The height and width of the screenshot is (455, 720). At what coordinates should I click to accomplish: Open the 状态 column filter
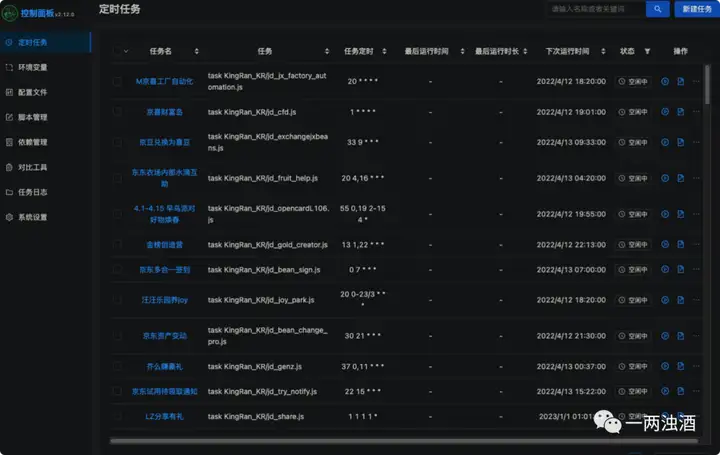click(647, 51)
